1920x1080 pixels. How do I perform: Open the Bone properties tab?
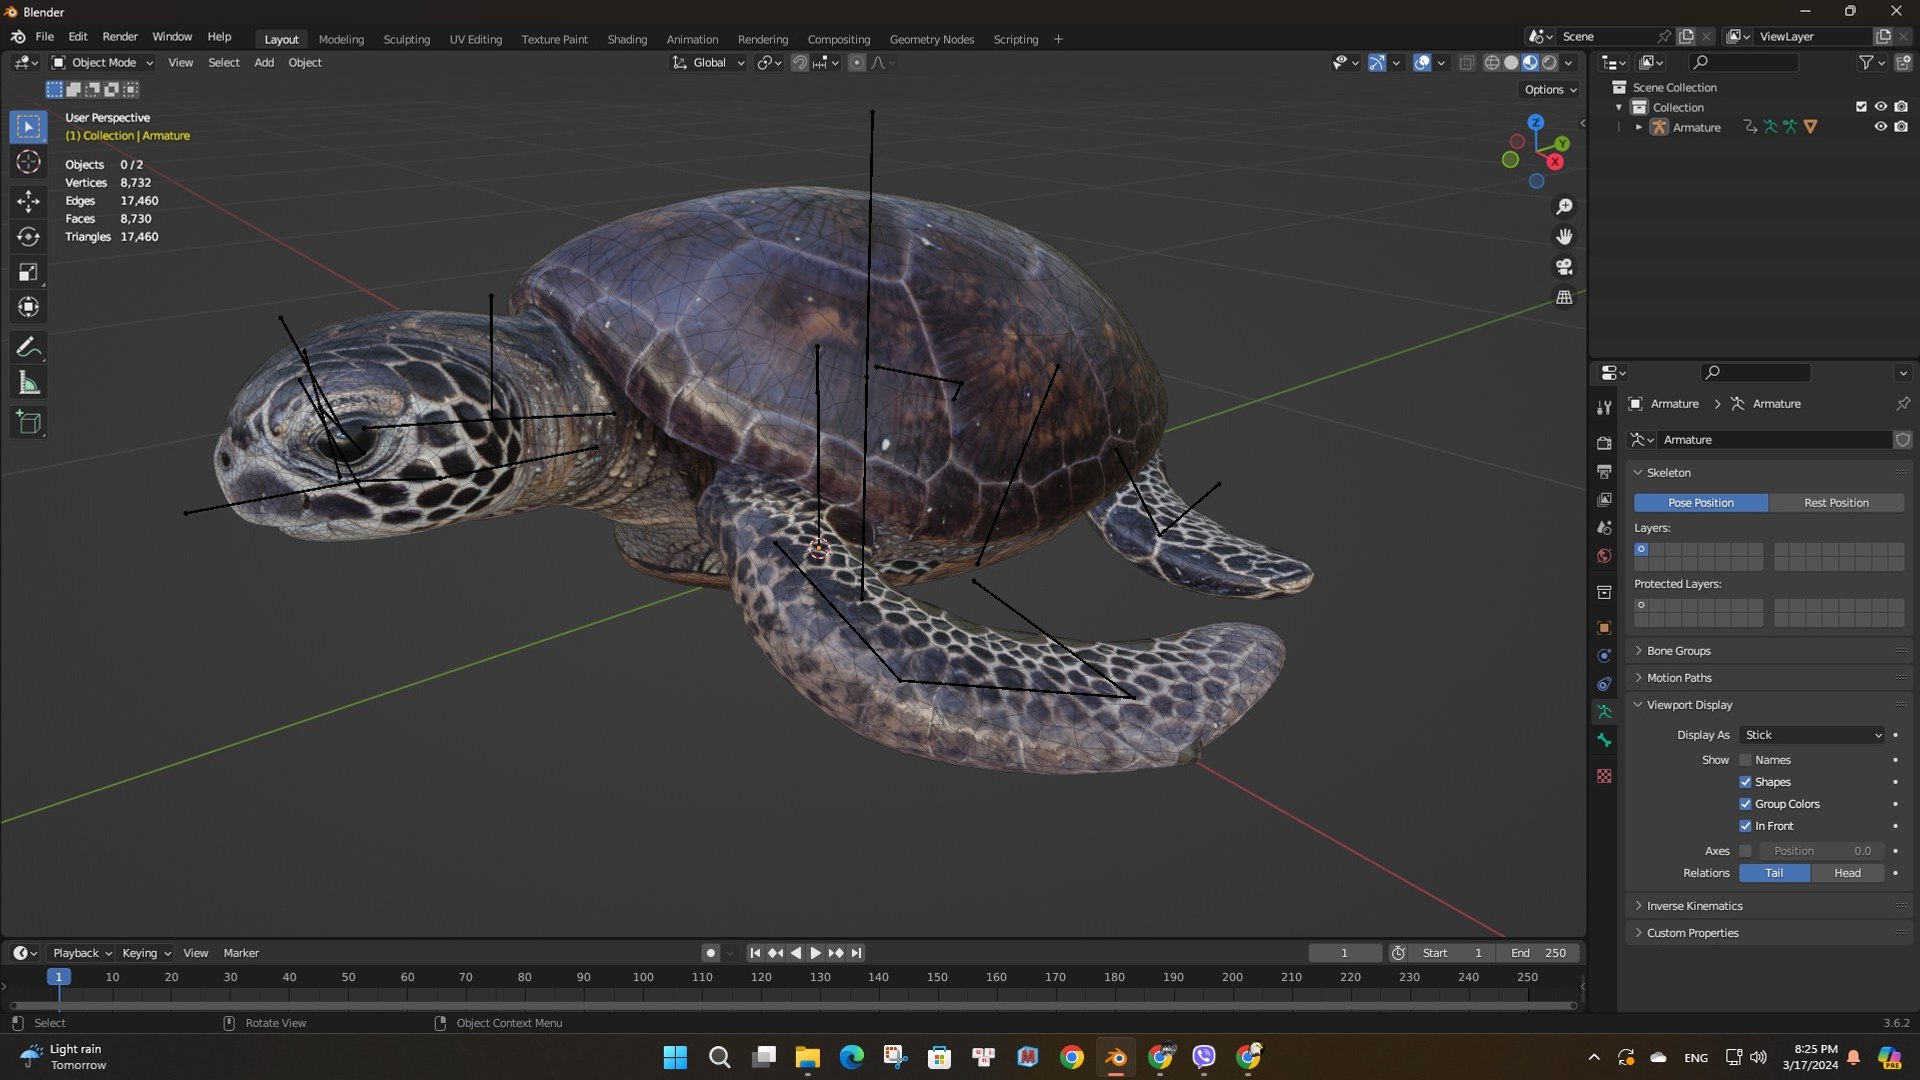[1604, 740]
